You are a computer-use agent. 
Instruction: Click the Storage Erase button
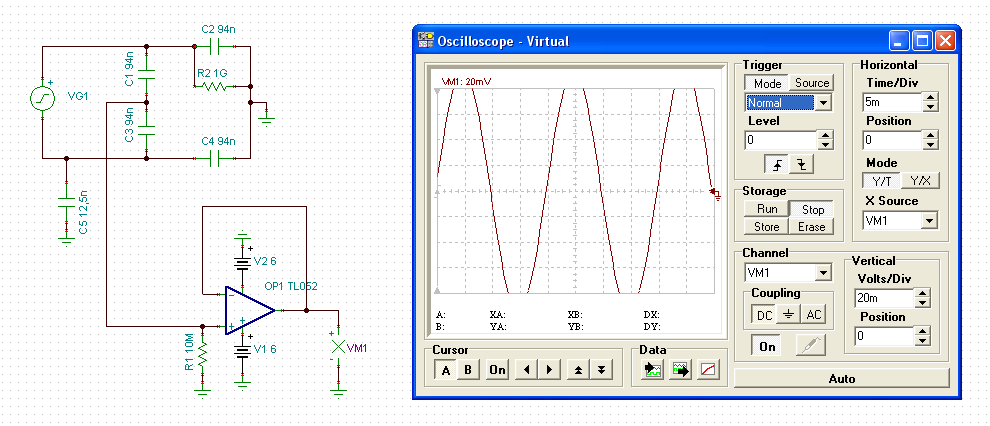point(812,227)
